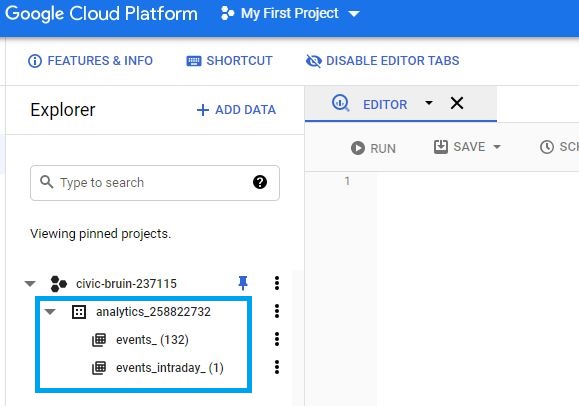
Task: Click the play icon beside Run
Action: click(357, 148)
